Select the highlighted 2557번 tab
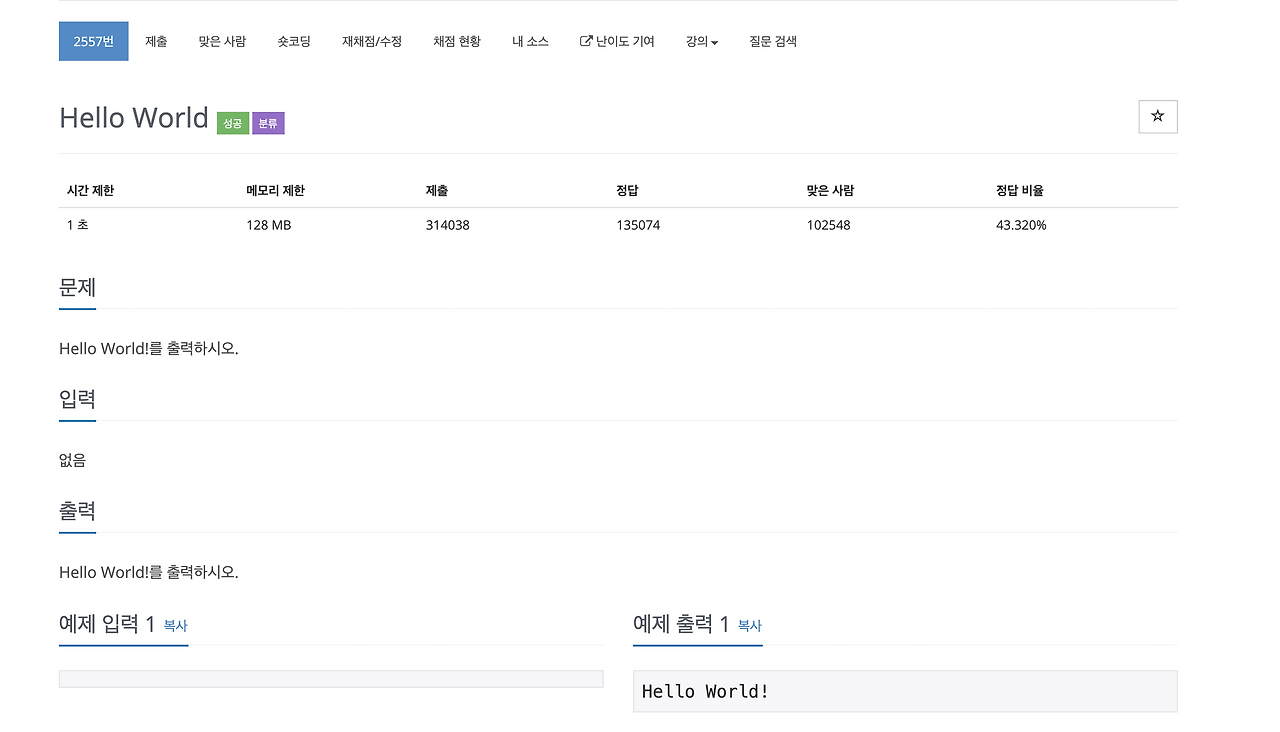The height and width of the screenshot is (732, 1280). (x=93, y=41)
